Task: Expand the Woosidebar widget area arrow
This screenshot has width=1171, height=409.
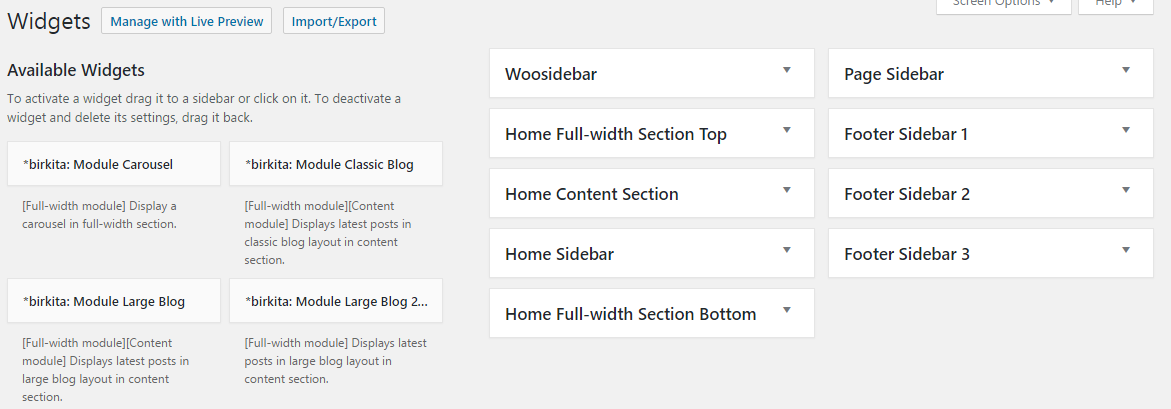Action: click(x=787, y=70)
